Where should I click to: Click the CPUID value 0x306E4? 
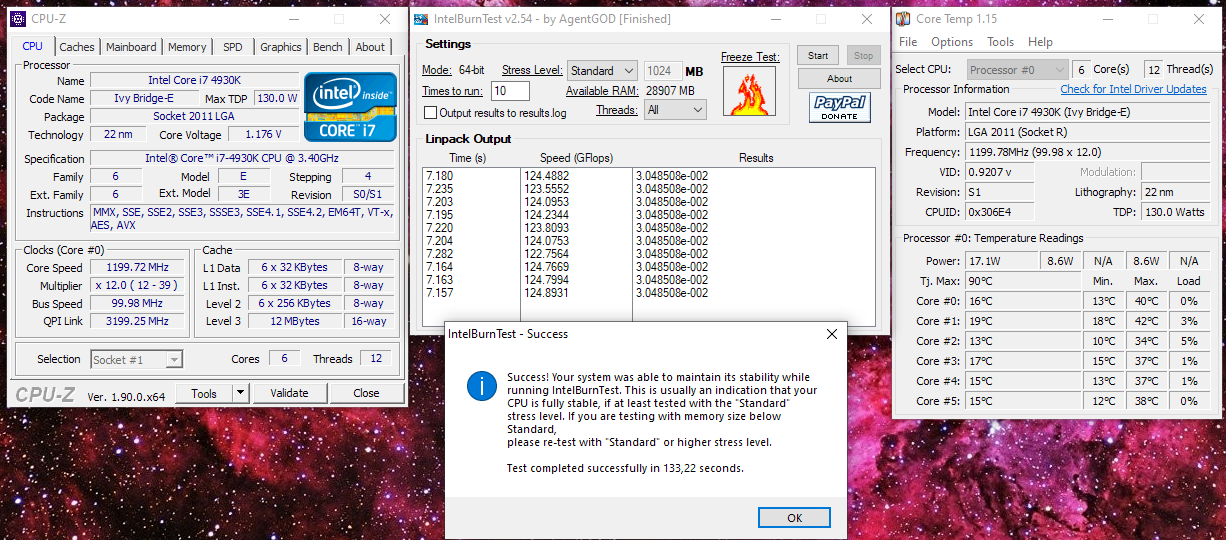pos(999,212)
